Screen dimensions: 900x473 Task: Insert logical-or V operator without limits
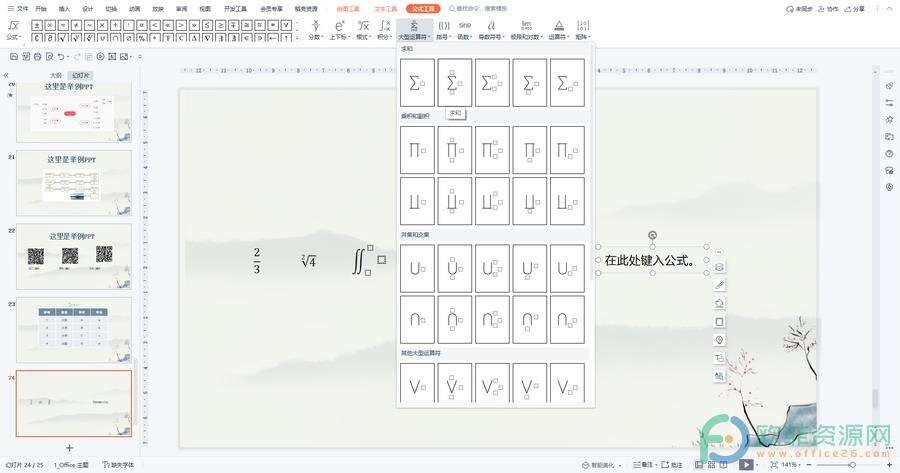(417, 383)
